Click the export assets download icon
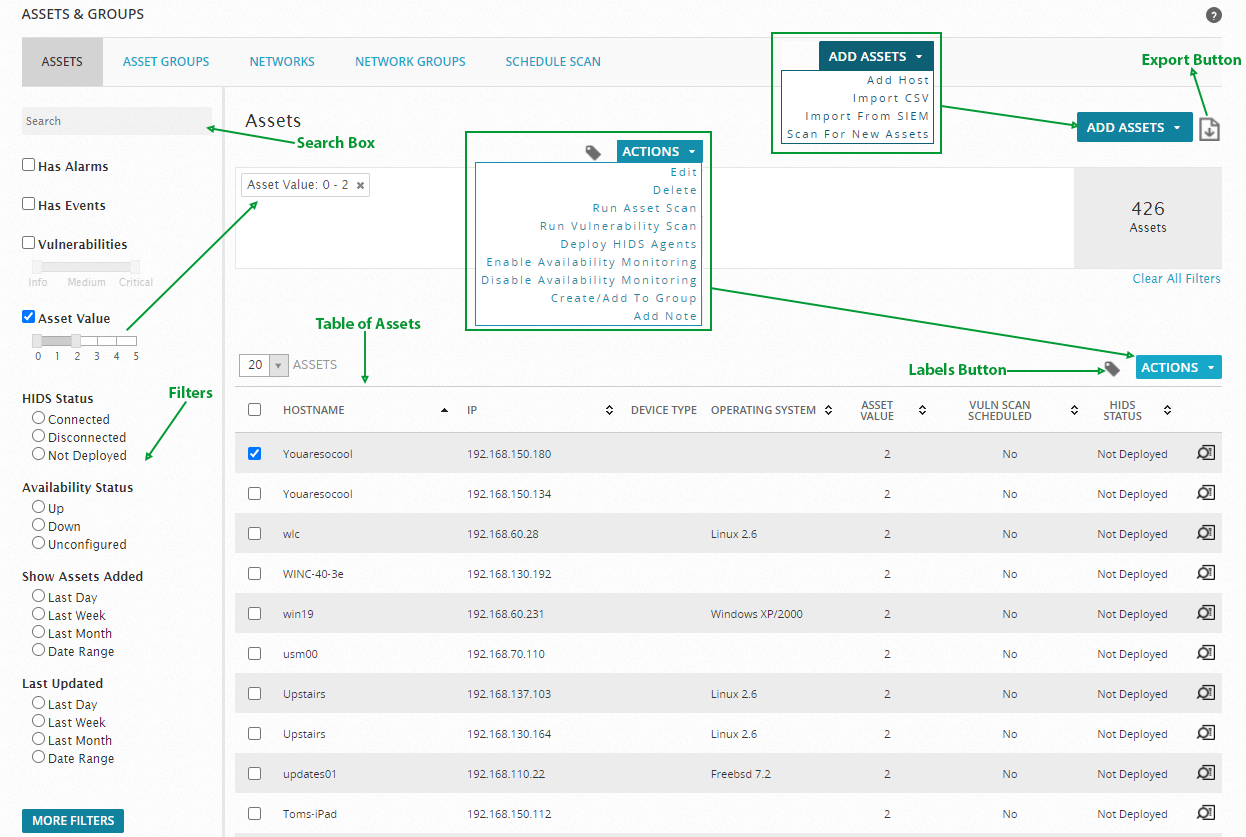Viewport: 1246px width, 837px height. pyautogui.click(x=1209, y=128)
